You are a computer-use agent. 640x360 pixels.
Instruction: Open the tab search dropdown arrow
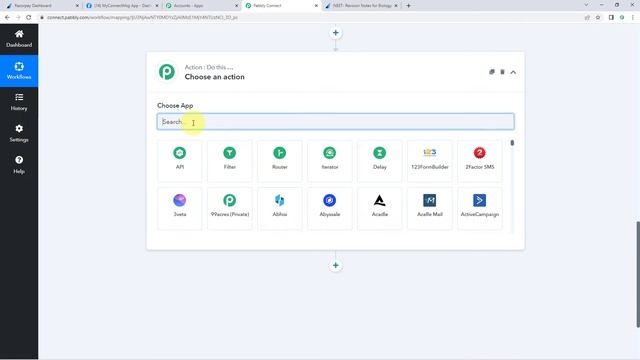click(x=586, y=5)
